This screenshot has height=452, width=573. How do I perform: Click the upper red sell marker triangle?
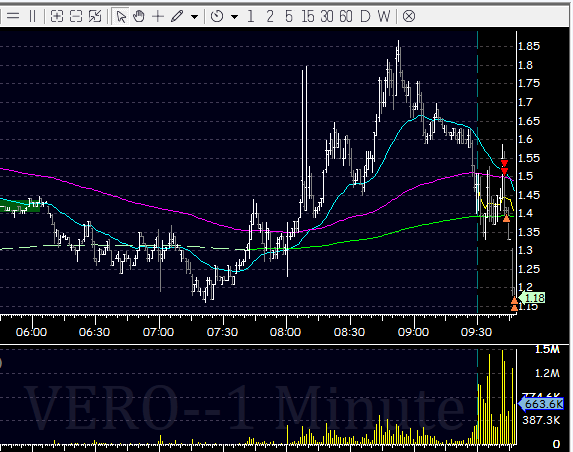click(x=504, y=163)
